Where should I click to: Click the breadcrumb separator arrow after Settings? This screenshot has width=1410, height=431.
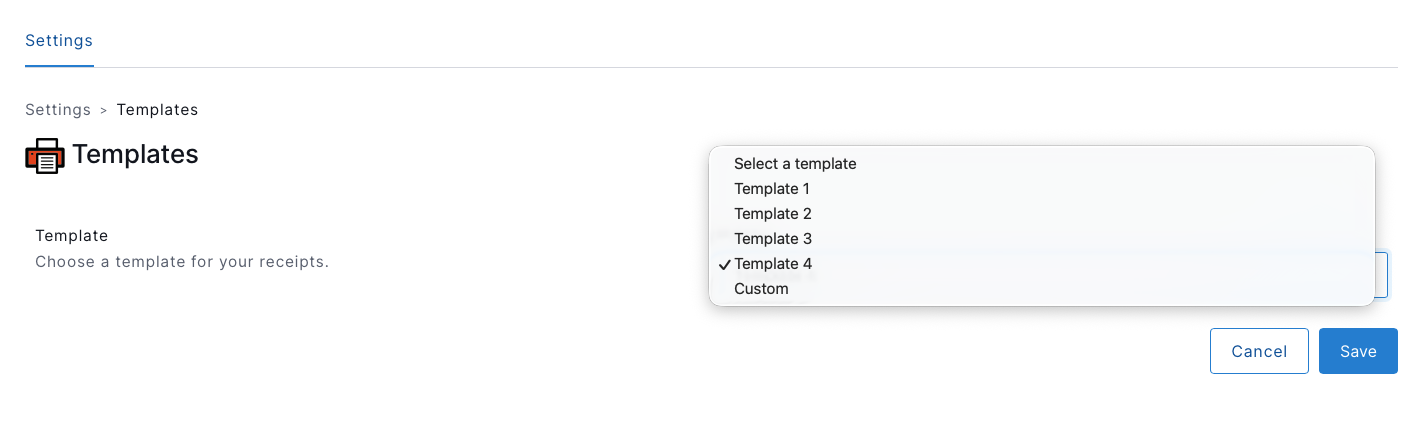103,110
